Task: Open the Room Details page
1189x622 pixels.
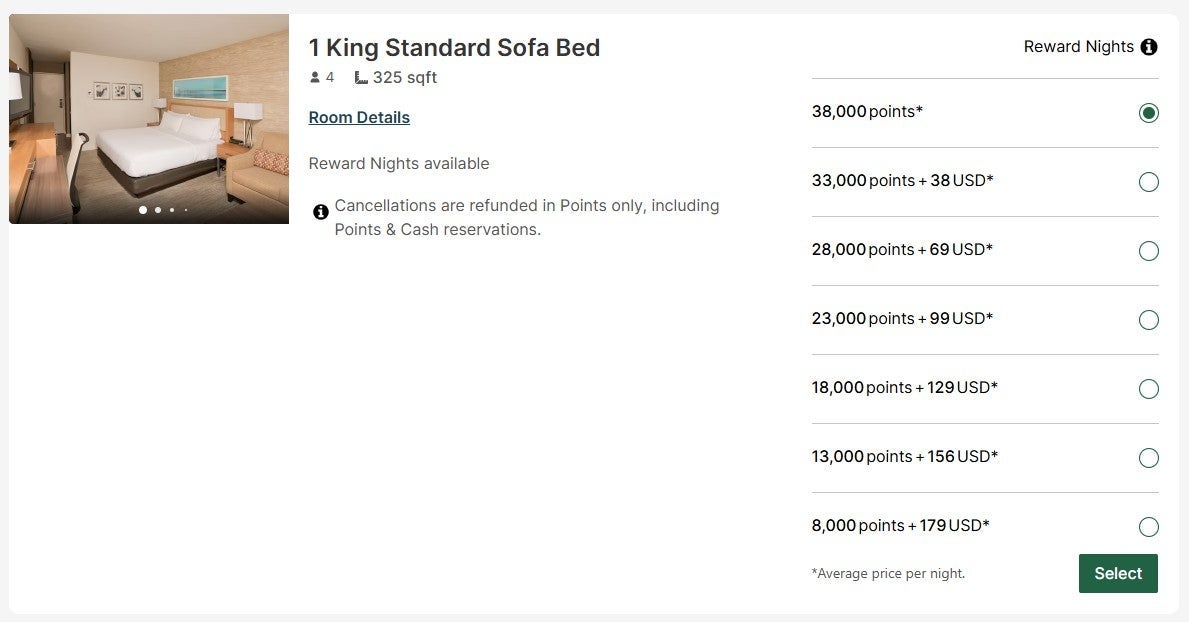Action: pos(358,117)
